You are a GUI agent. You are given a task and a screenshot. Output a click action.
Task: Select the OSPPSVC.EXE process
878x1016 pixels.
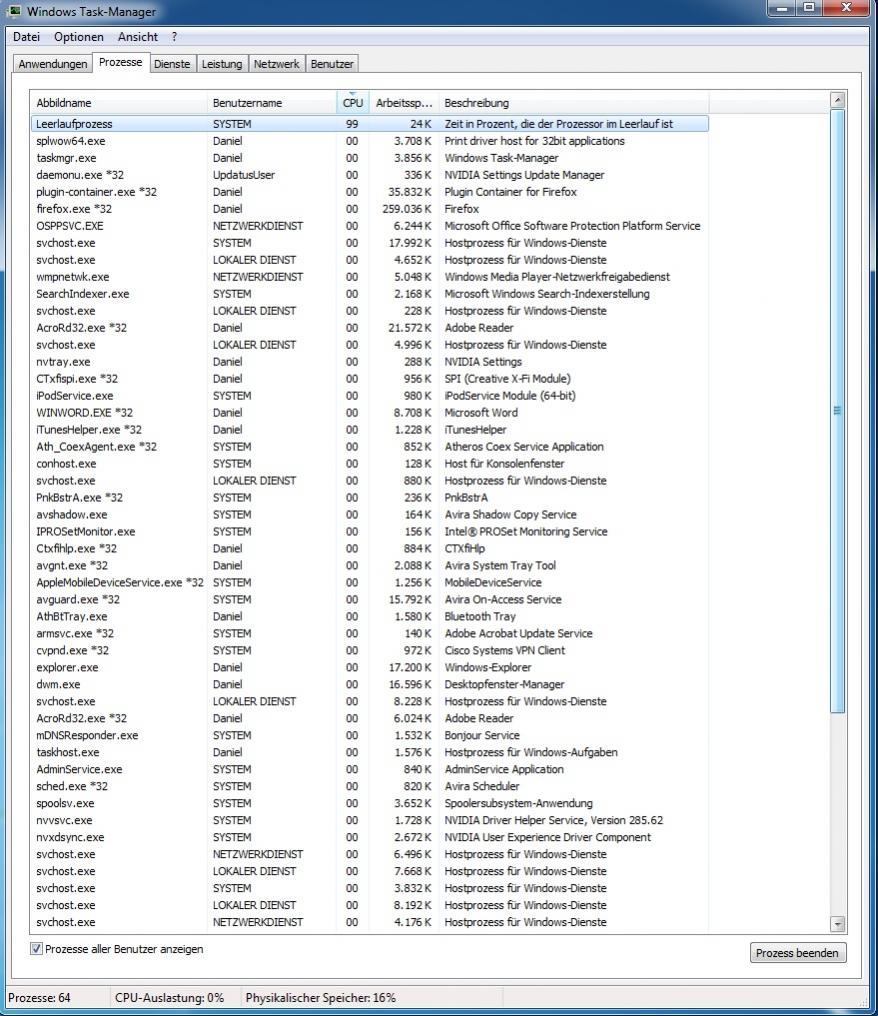(369, 225)
